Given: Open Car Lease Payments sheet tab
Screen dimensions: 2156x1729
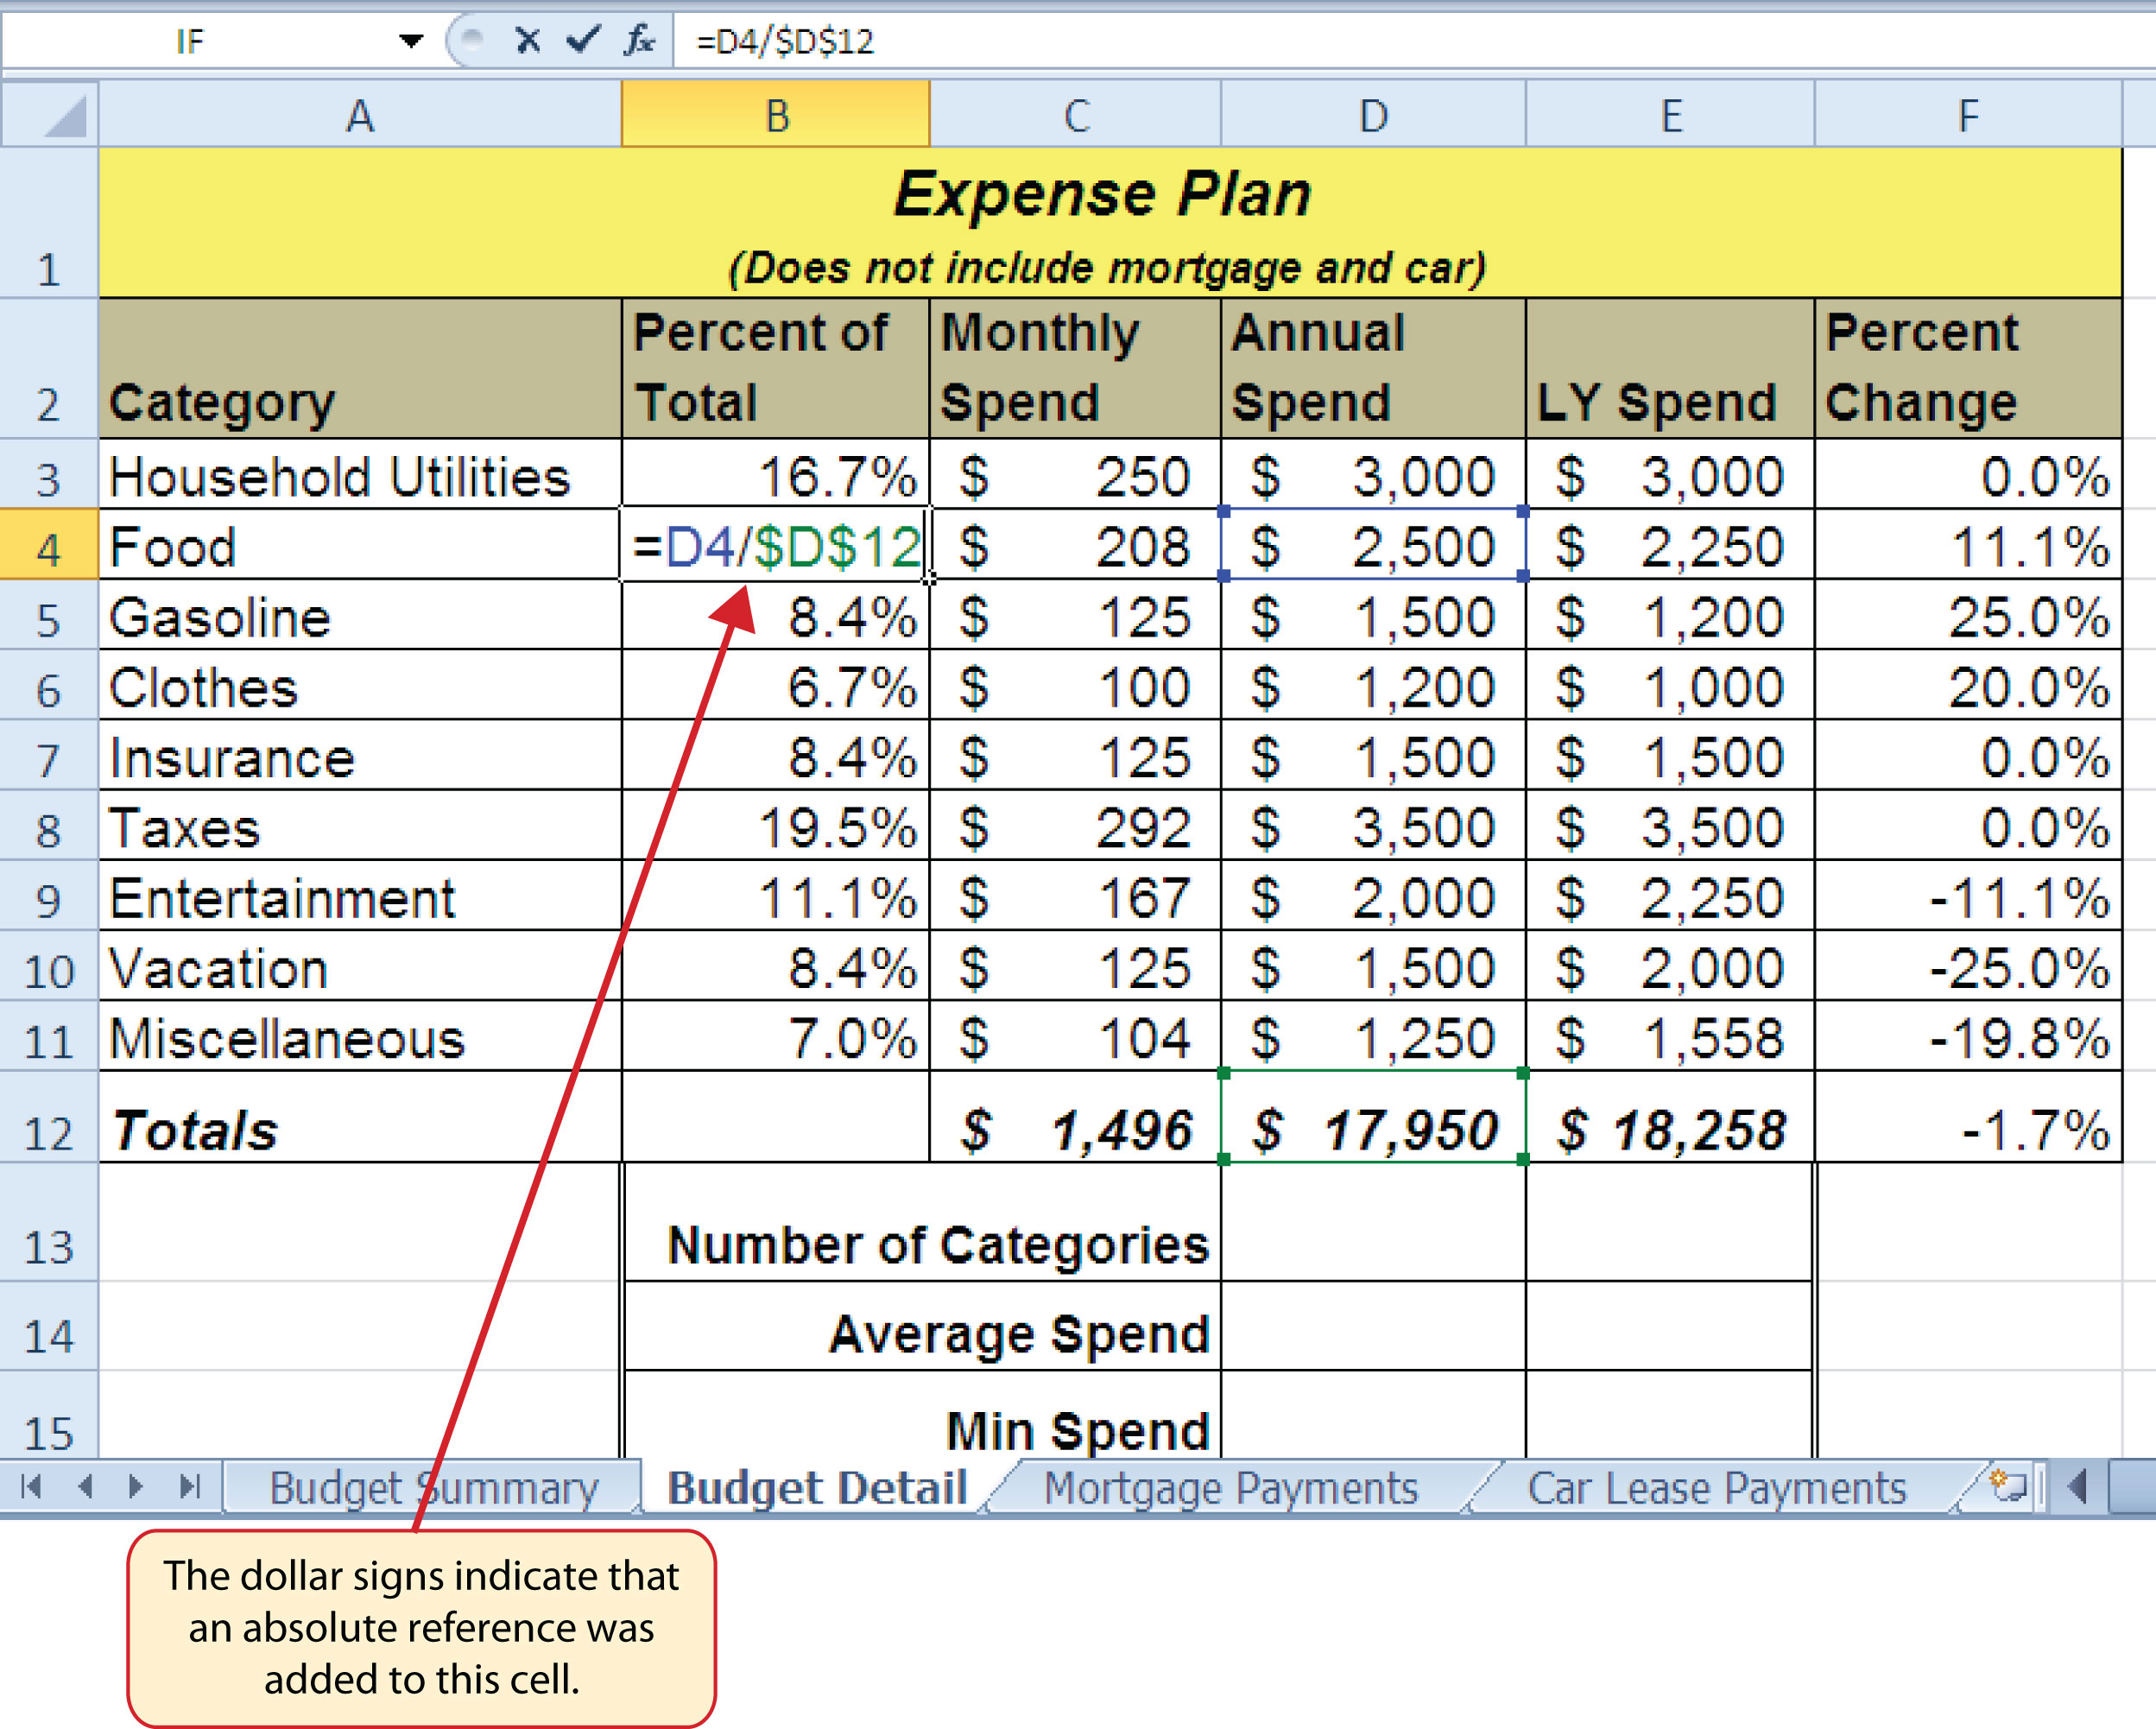Looking at the screenshot, I should pyautogui.click(x=1716, y=1488).
